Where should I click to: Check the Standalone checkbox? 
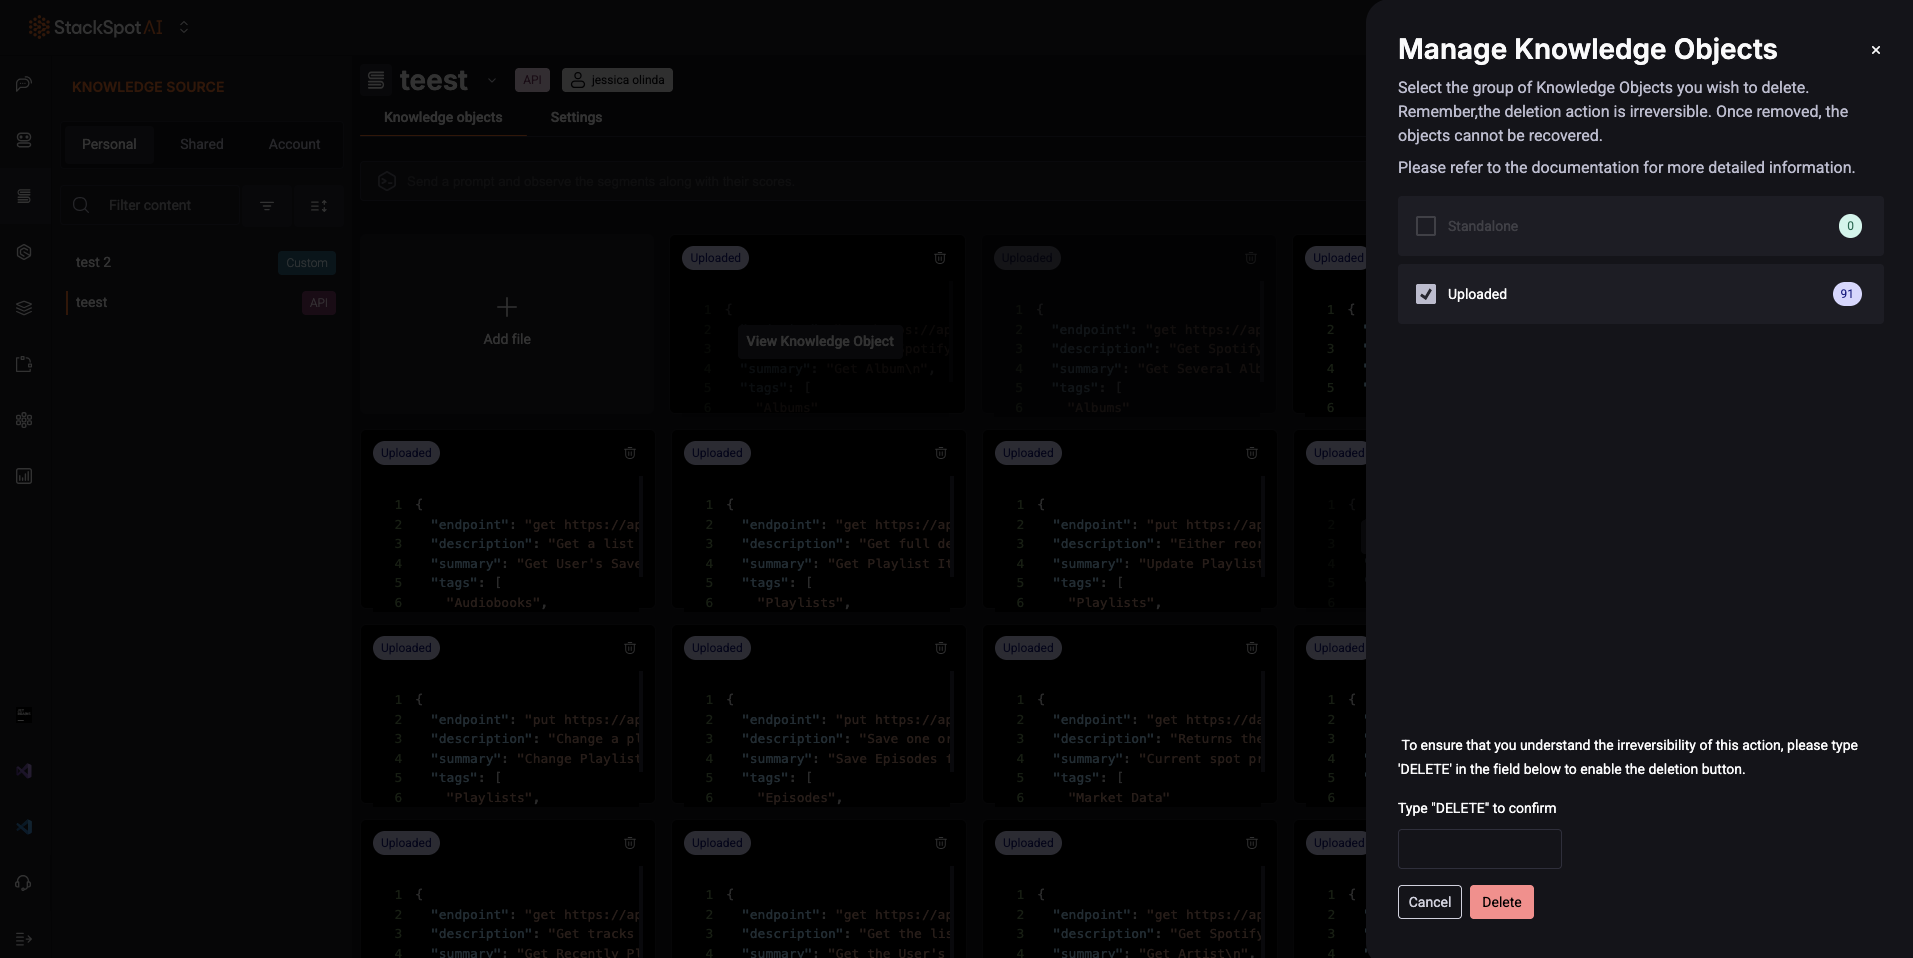[x=1426, y=226]
